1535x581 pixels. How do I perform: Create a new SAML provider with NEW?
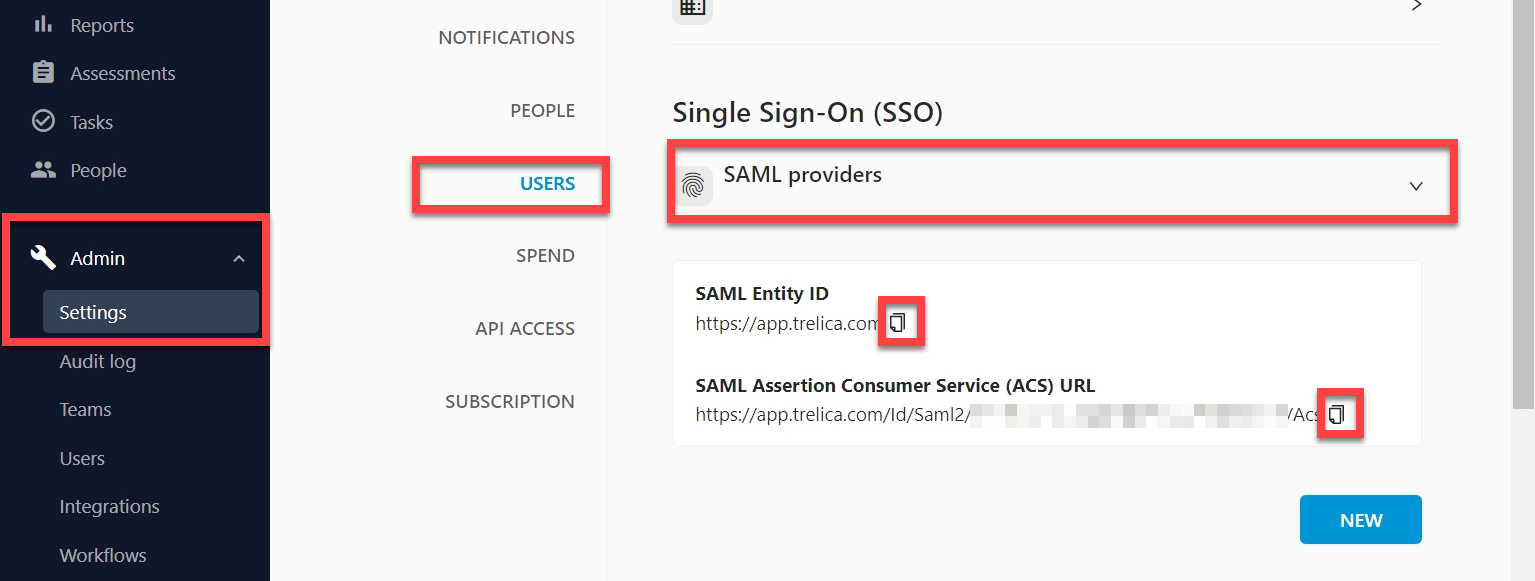click(1361, 520)
